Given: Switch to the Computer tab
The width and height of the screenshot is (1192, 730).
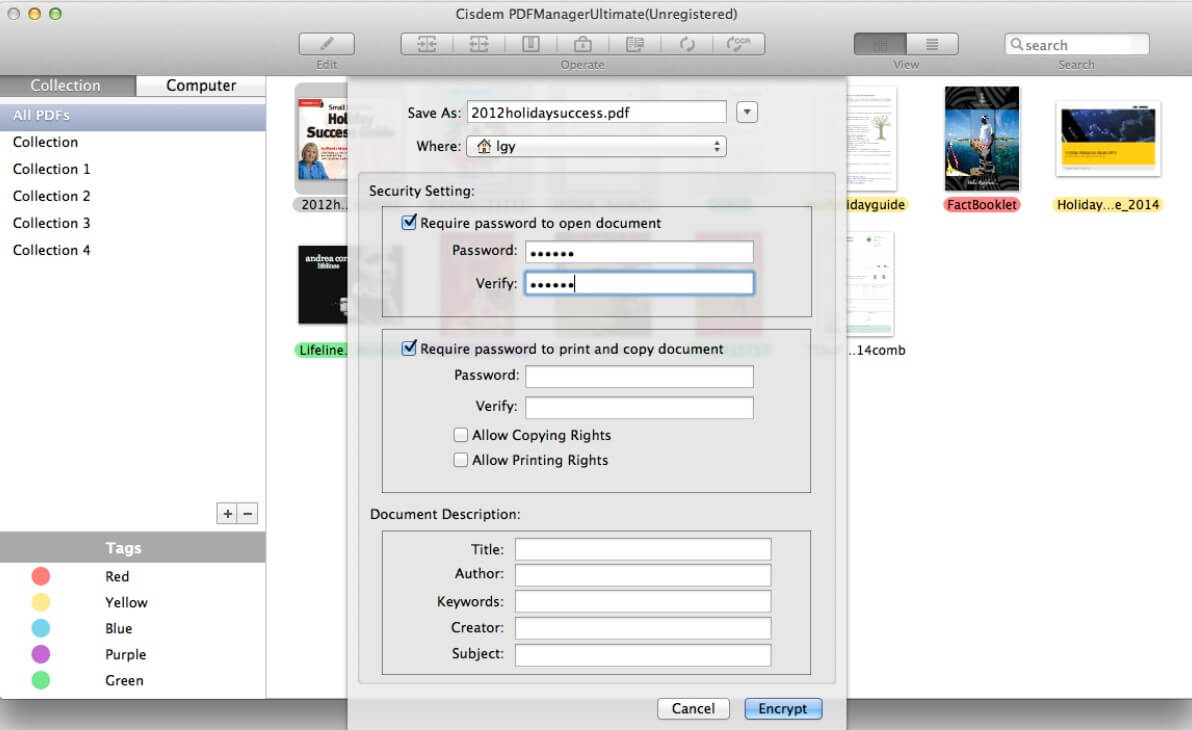Looking at the screenshot, I should pos(200,85).
